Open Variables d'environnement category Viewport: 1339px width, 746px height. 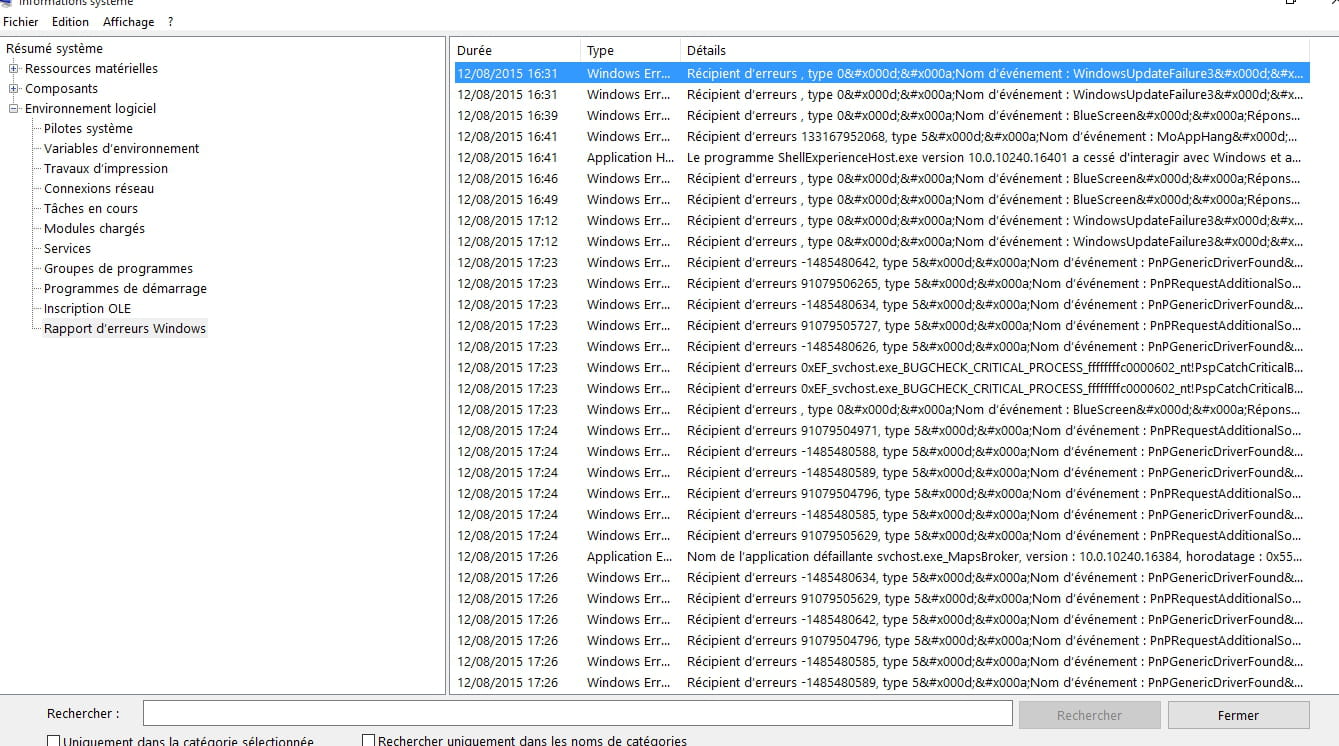pos(121,148)
